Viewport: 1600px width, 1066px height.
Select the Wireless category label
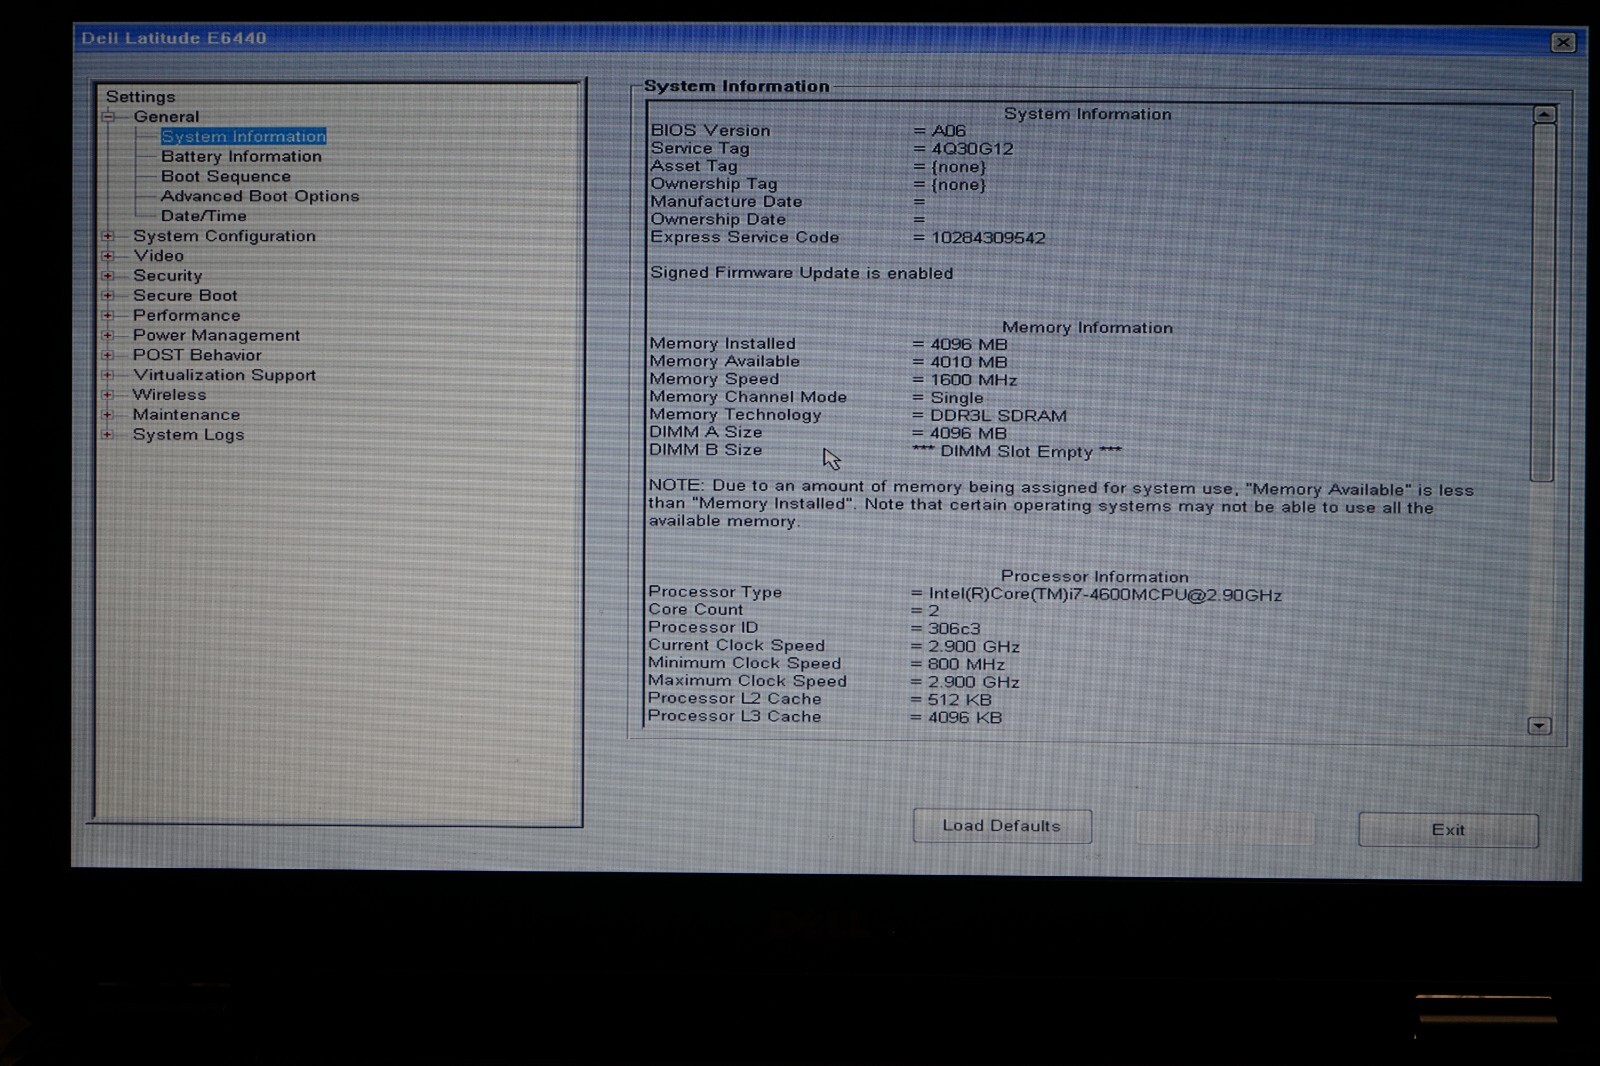click(x=169, y=395)
